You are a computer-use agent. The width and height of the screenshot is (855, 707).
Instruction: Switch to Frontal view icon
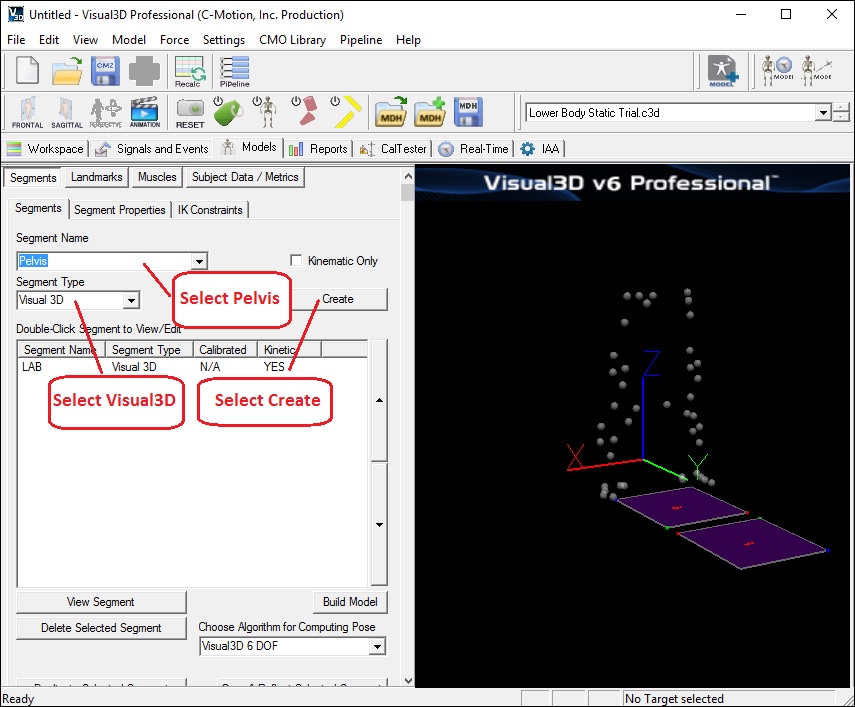pos(27,112)
